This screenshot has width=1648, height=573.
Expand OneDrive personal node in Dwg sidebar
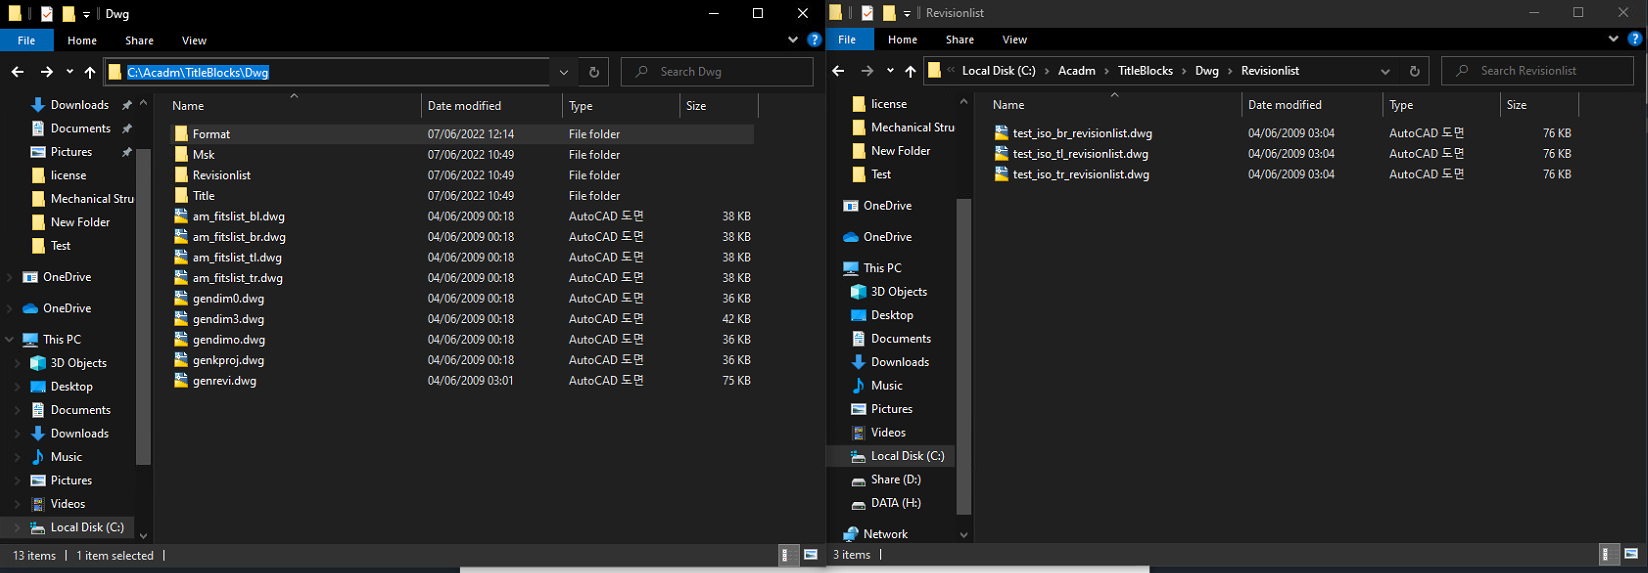tap(10, 308)
